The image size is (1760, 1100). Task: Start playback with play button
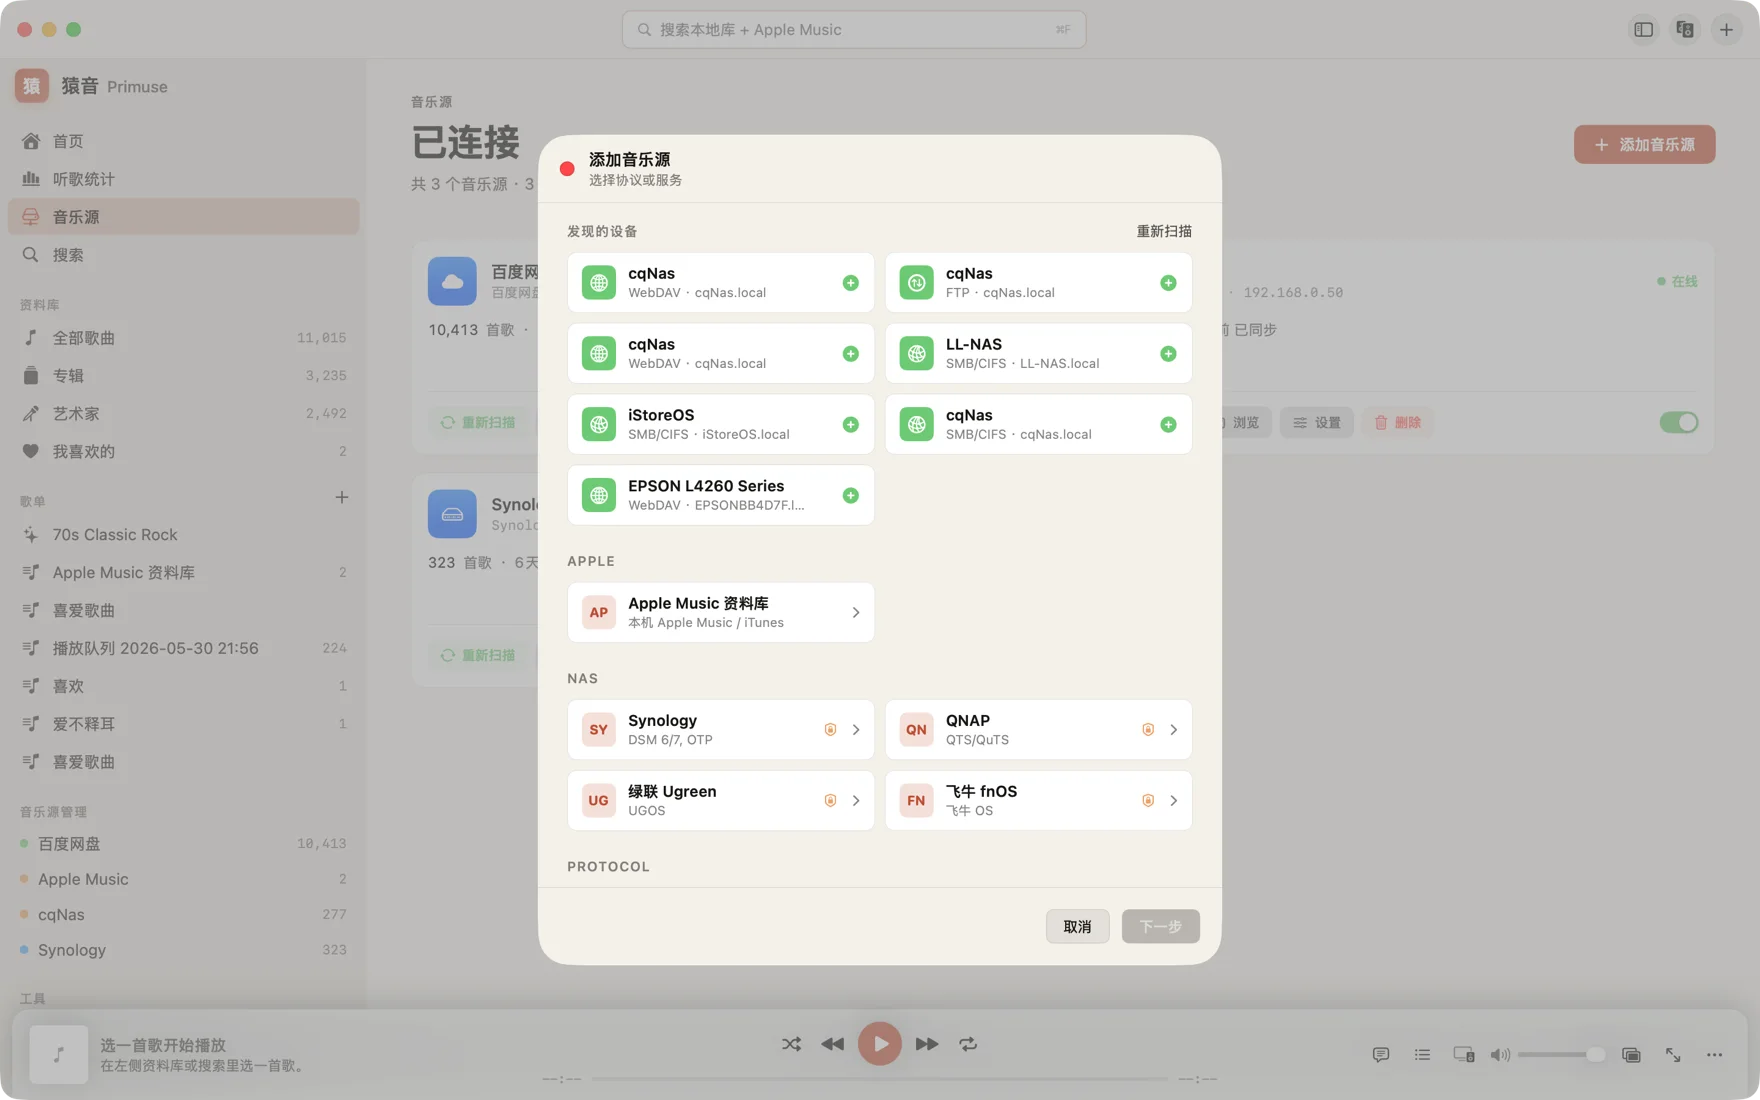pyautogui.click(x=880, y=1044)
